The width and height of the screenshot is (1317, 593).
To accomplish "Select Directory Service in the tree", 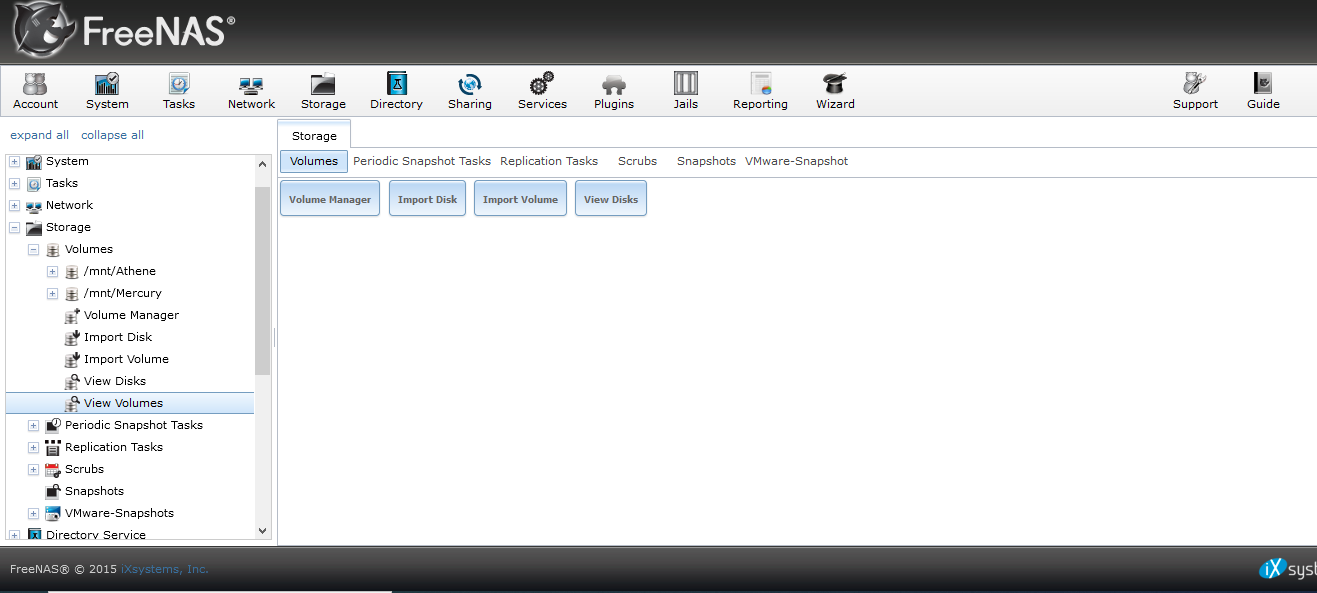I will point(96,535).
